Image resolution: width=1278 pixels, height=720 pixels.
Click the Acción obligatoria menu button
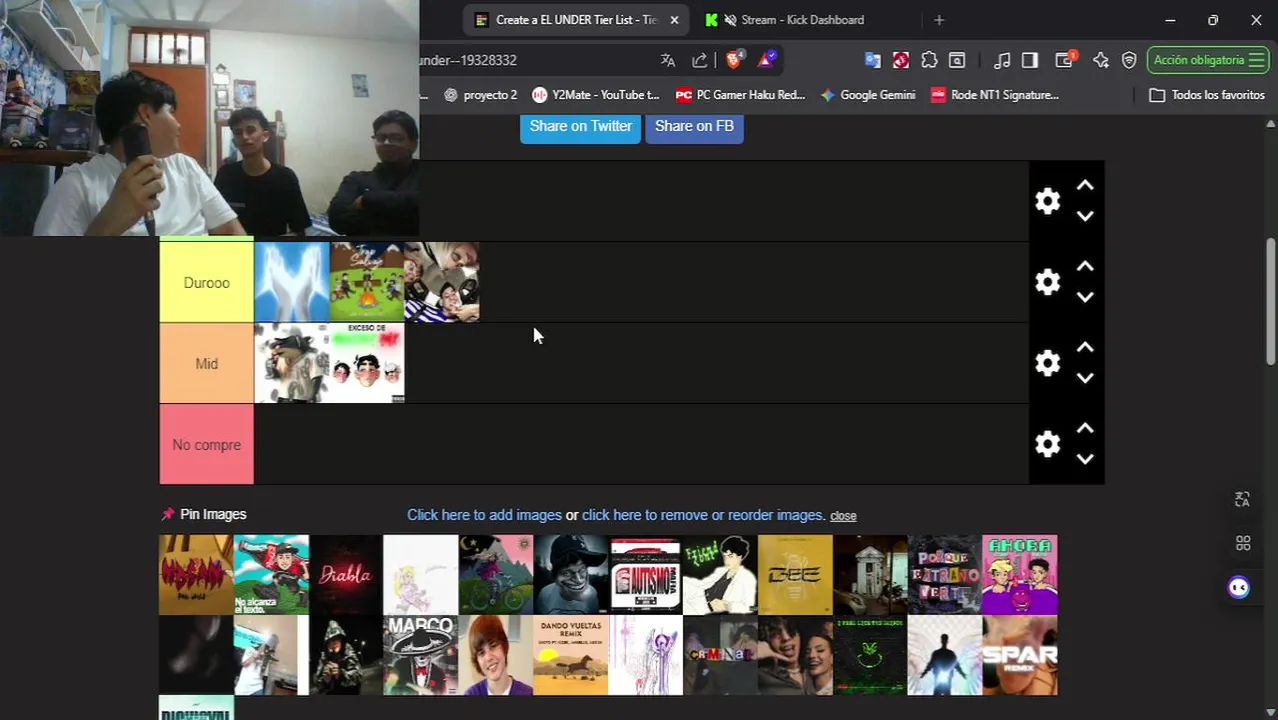[x=1208, y=60]
